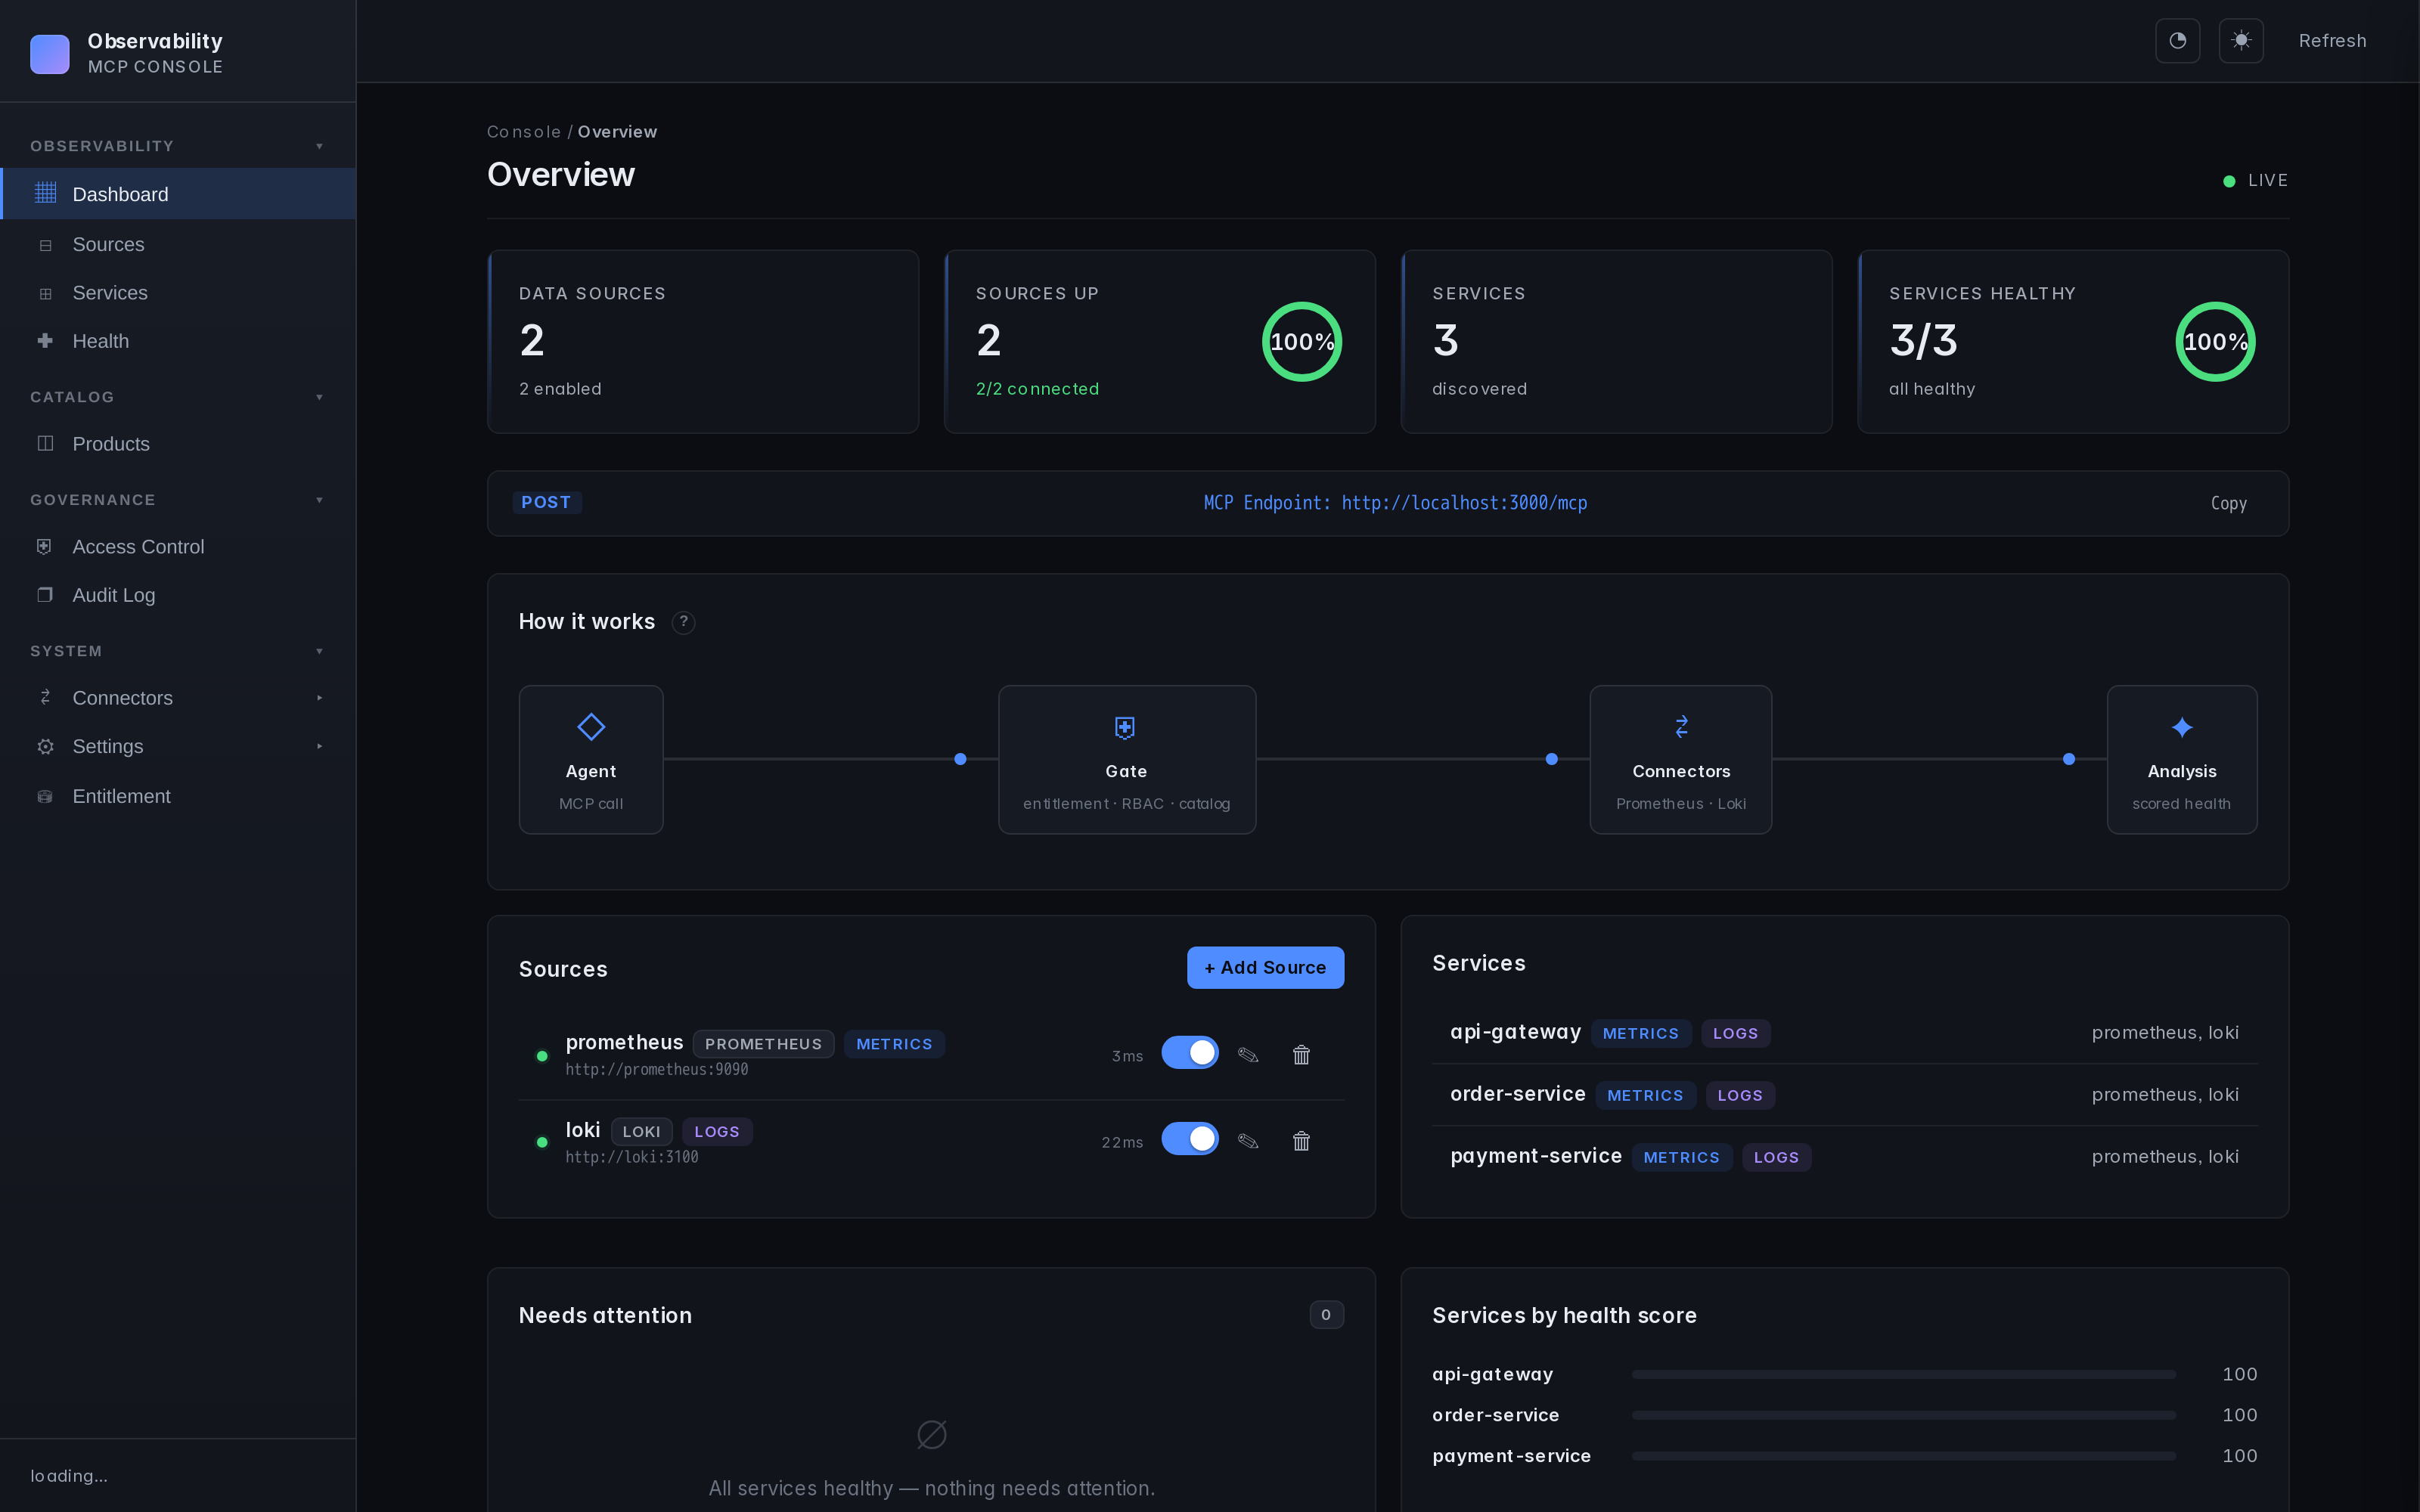Click the payment-service LOGS tag
Viewport: 2420px width, 1512px height.
tap(1776, 1157)
